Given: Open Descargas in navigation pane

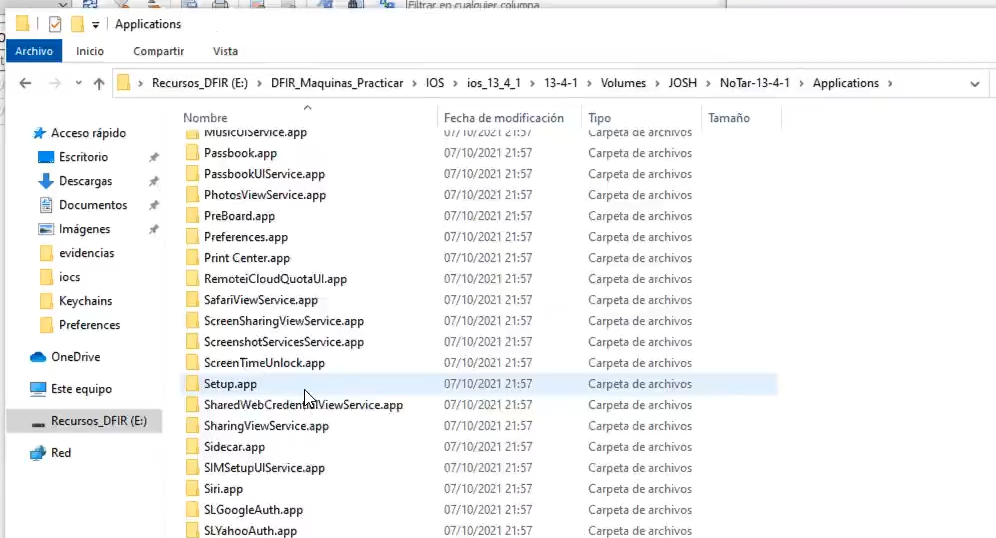Looking at the screenshot, I should [85, 181].
